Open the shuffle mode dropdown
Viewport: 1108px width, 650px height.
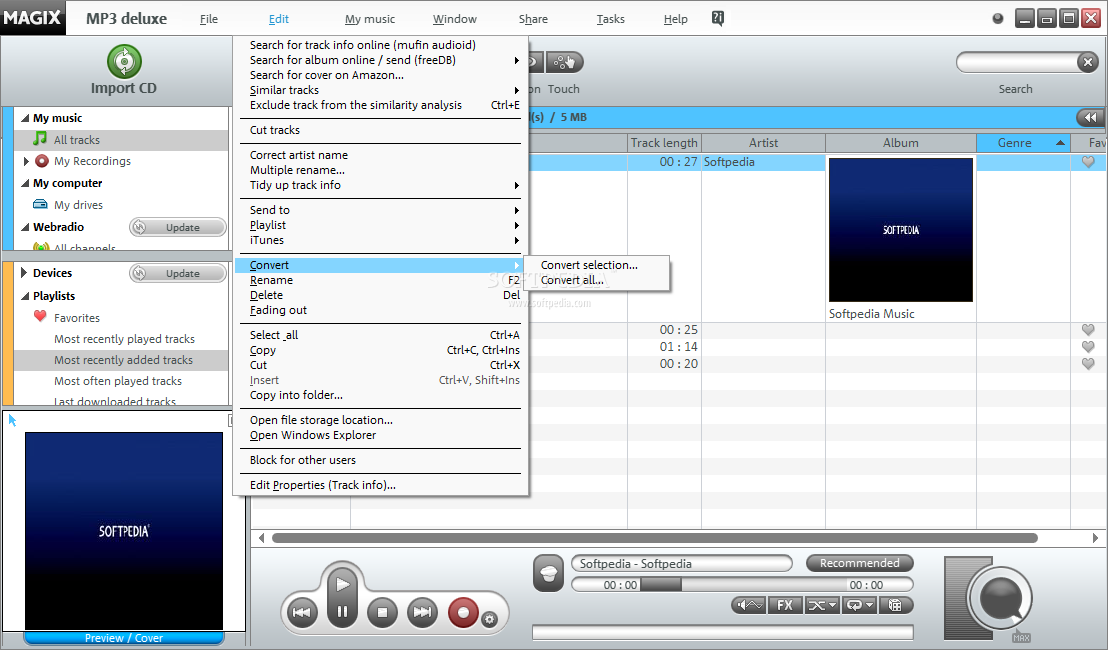click(x=822, y=605)
